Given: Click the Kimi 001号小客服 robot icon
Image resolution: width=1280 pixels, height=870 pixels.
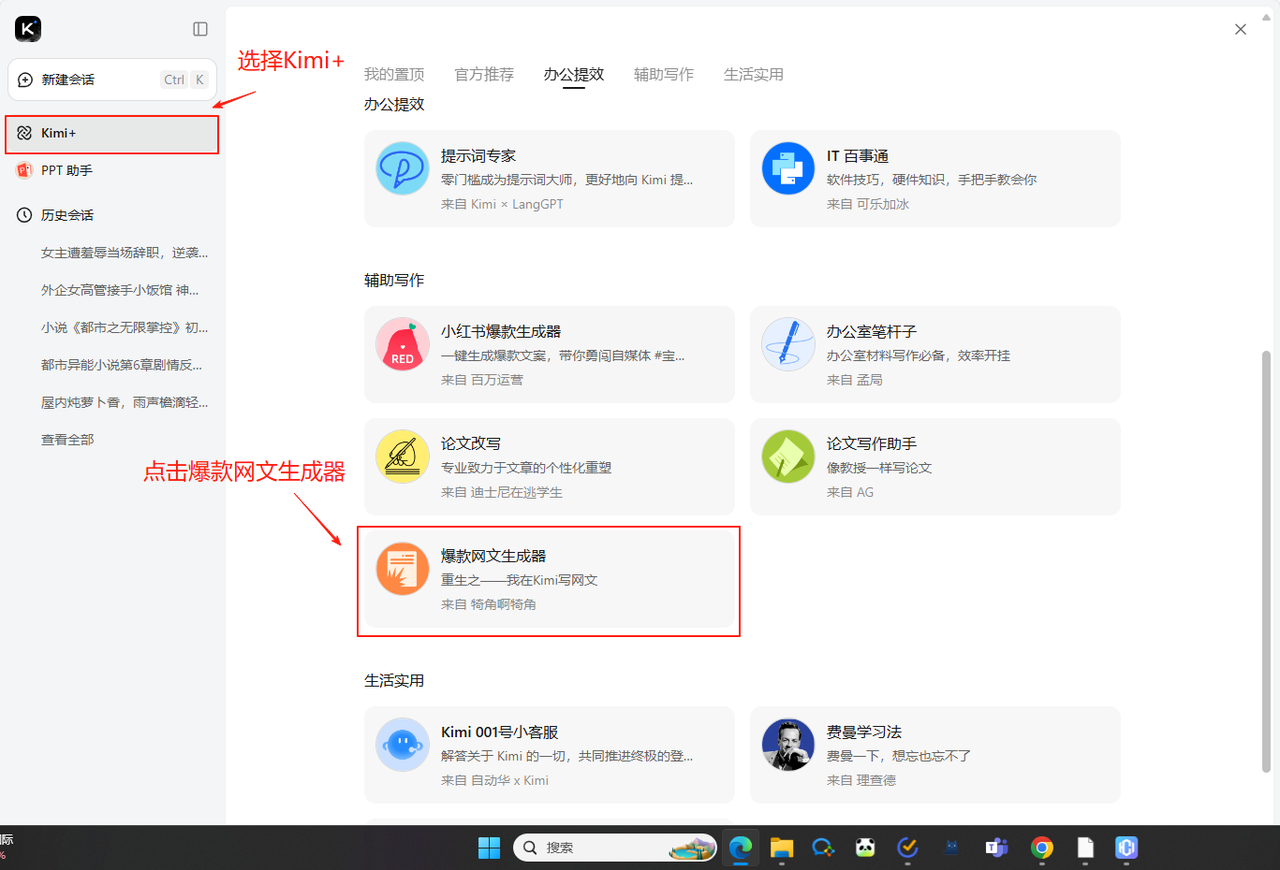Looking at the screenshot, I should [x=402, y=744].
